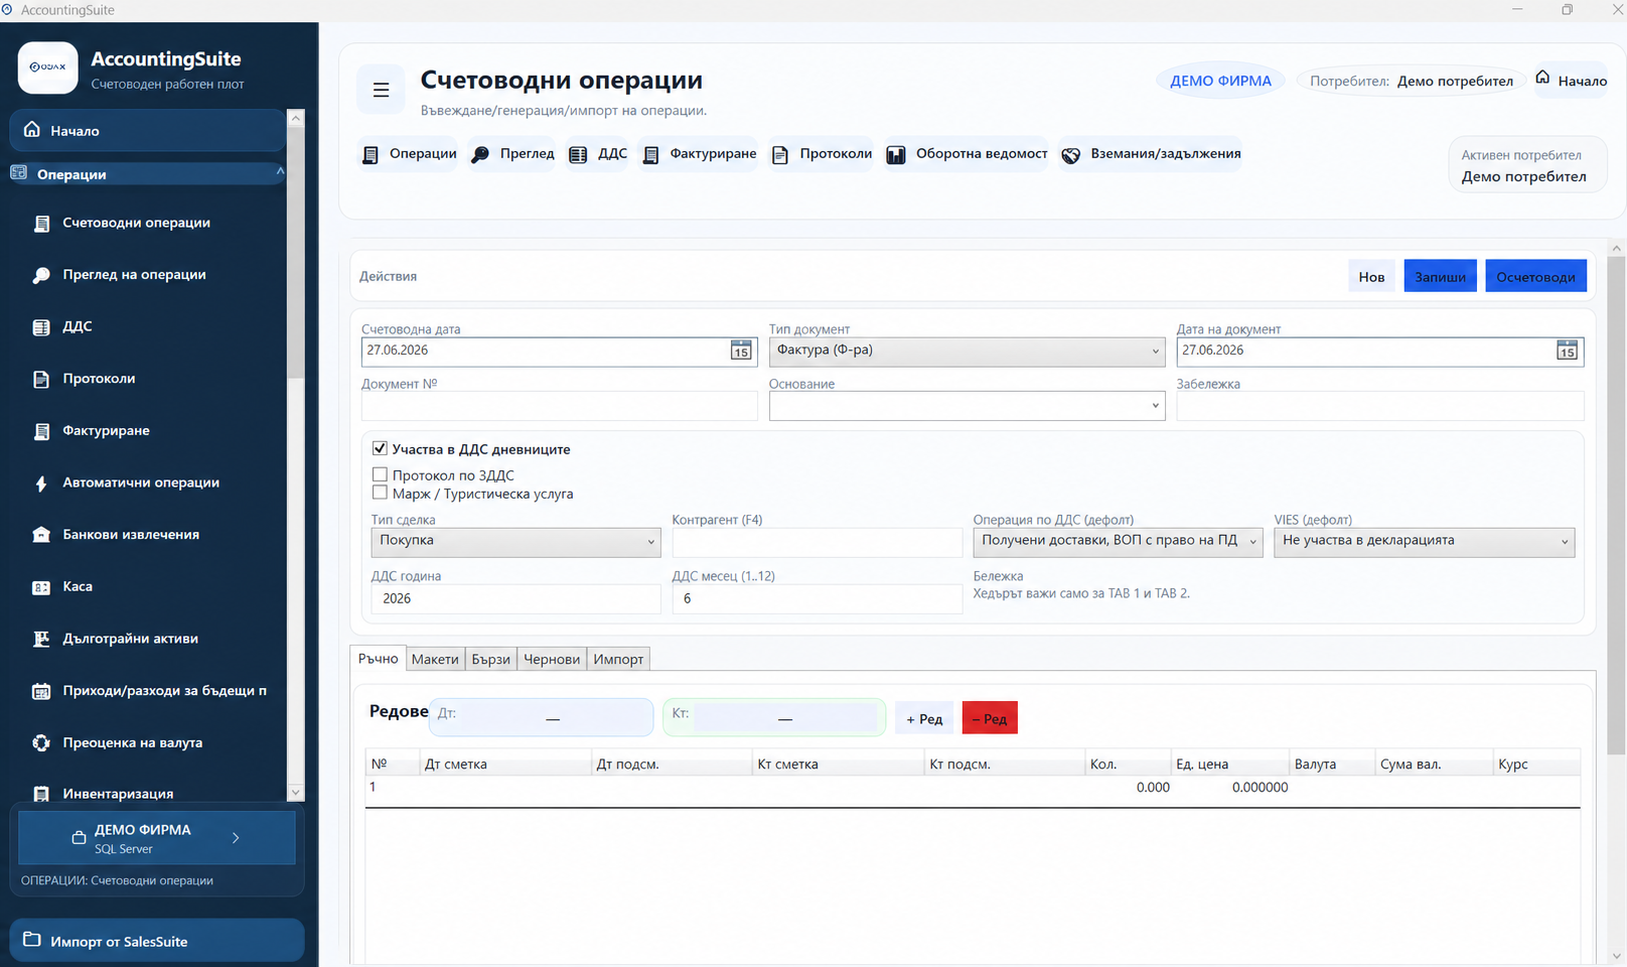Screen dimensions: 1627x967
Task: Click the Осчетоводи button
Action: [x=1536, y=276]
